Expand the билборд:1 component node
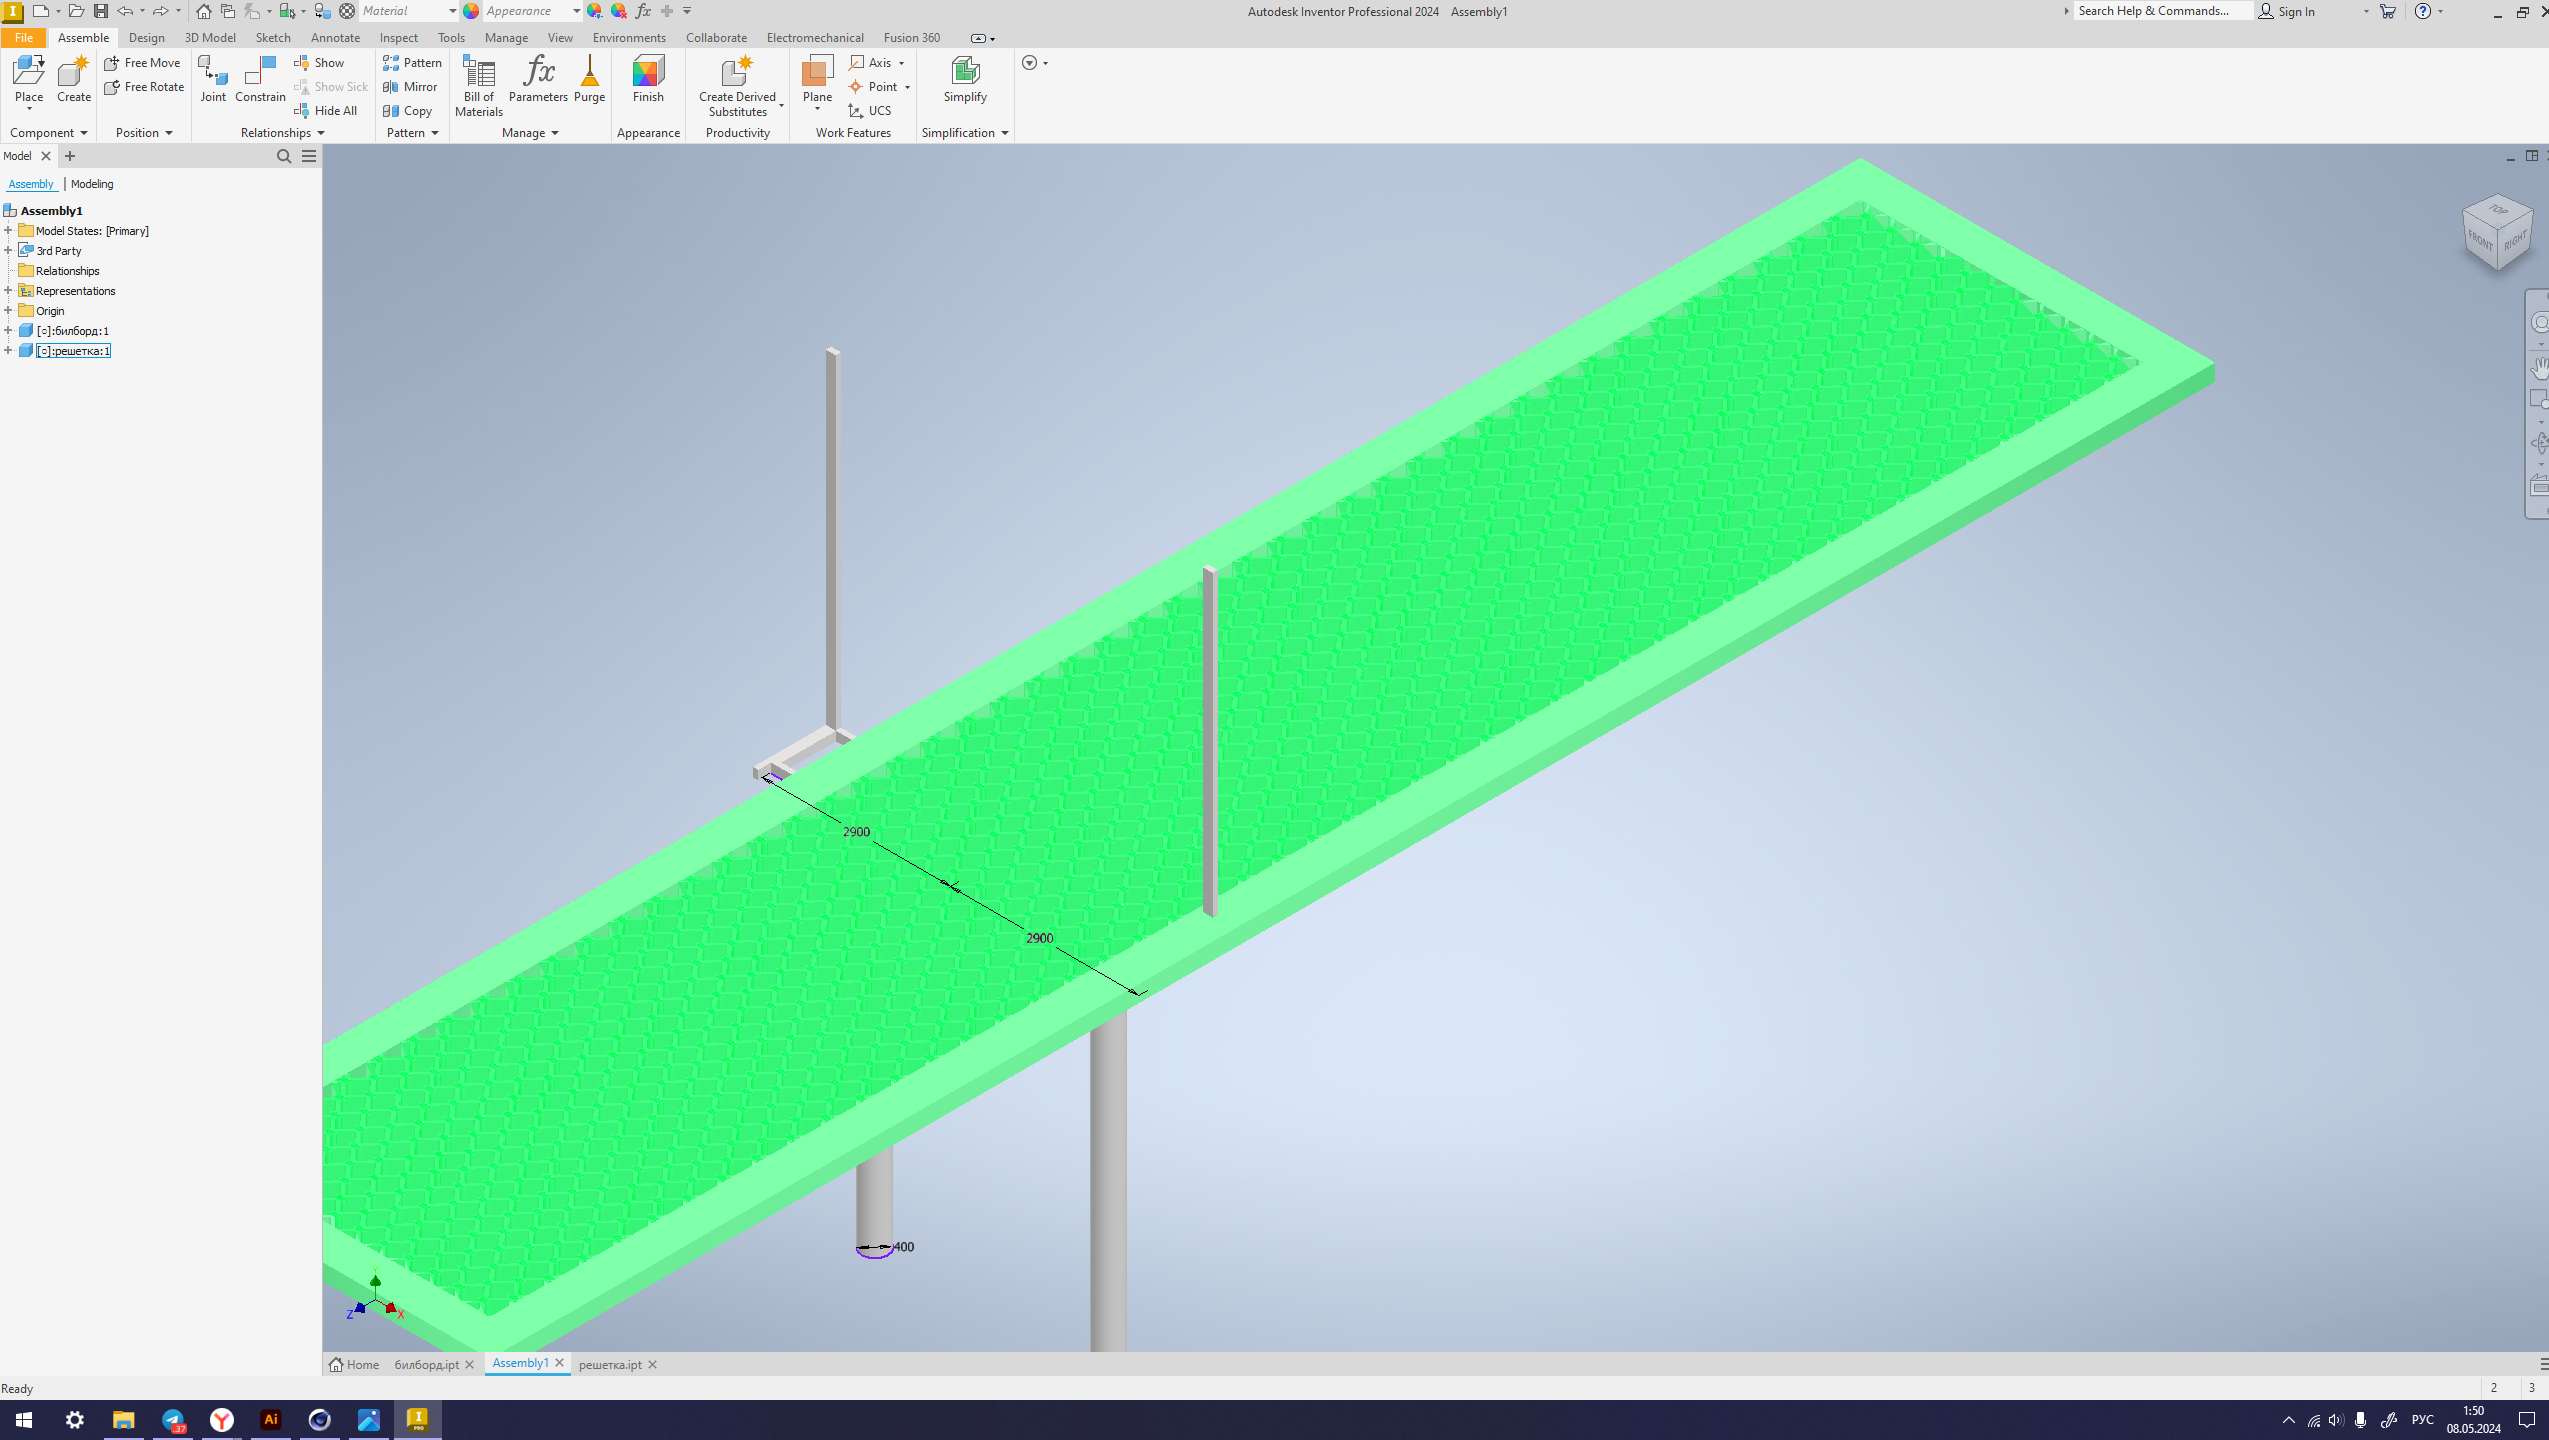This screenshot has width=2549, height=1440. coord(8,330)
